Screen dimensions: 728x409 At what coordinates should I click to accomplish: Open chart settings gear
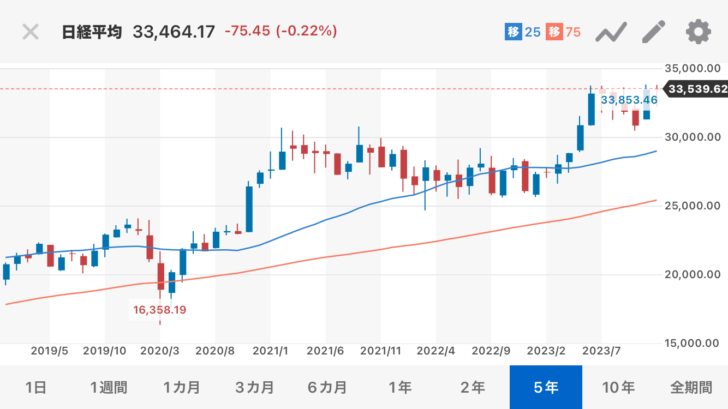pos(697,32)
